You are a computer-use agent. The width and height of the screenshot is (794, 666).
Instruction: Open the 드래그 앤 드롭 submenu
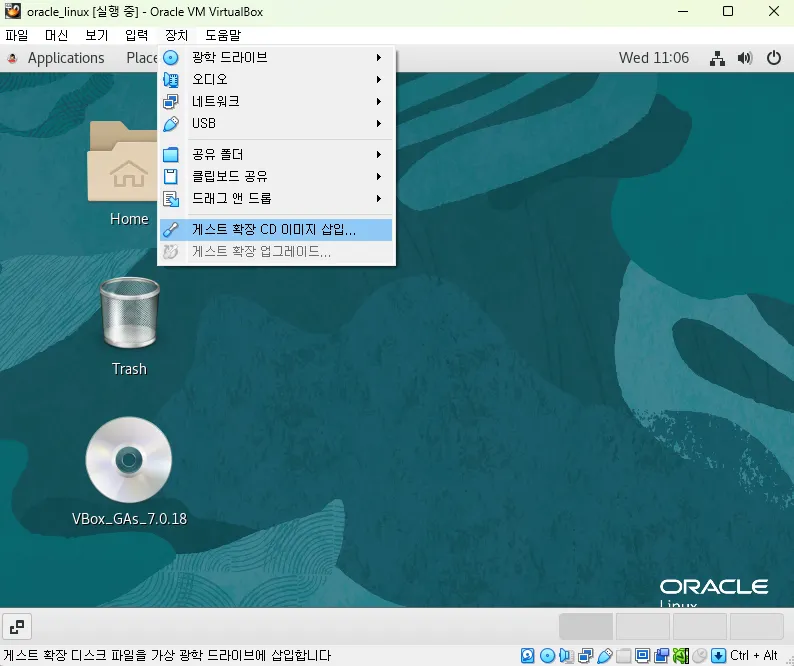[276, 198]
